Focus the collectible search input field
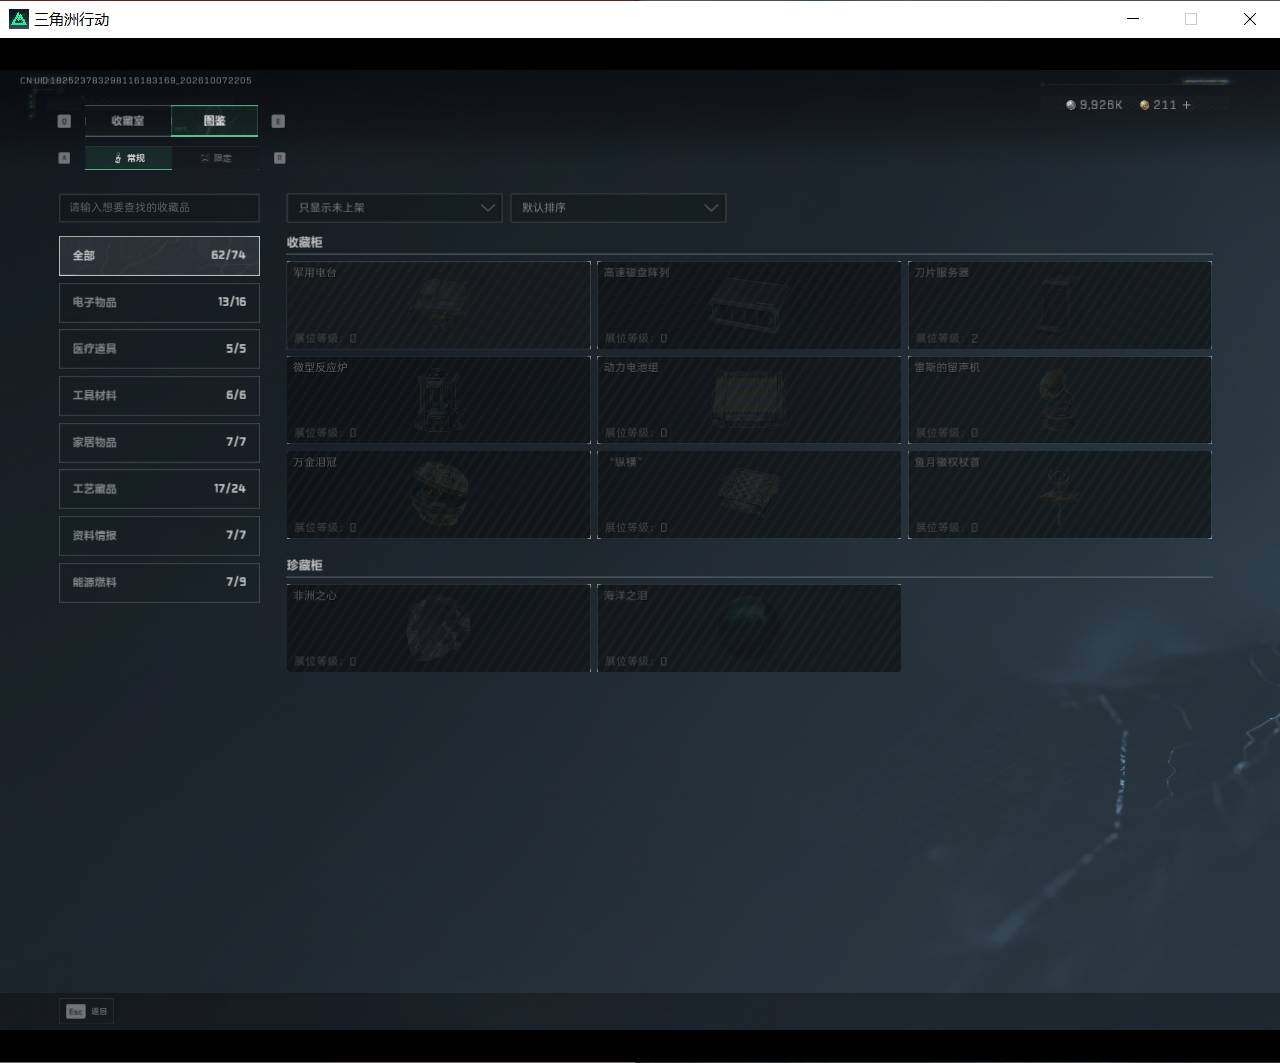1280x1063 pixels. (x=159, y=207)
